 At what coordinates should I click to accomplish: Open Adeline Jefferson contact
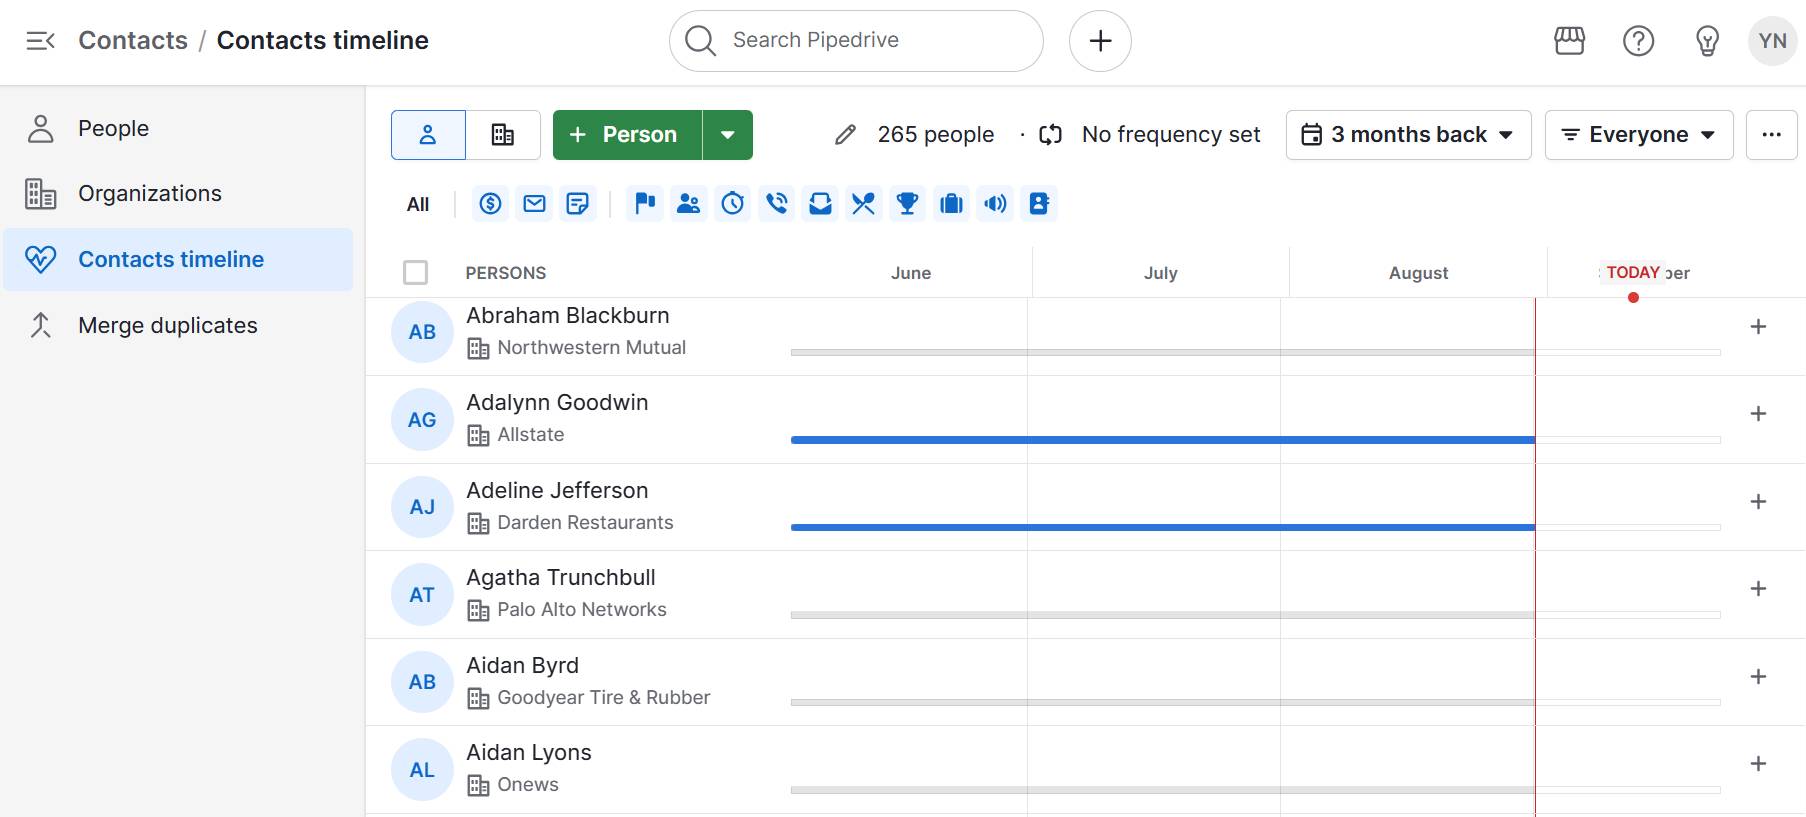click(557, 490)
